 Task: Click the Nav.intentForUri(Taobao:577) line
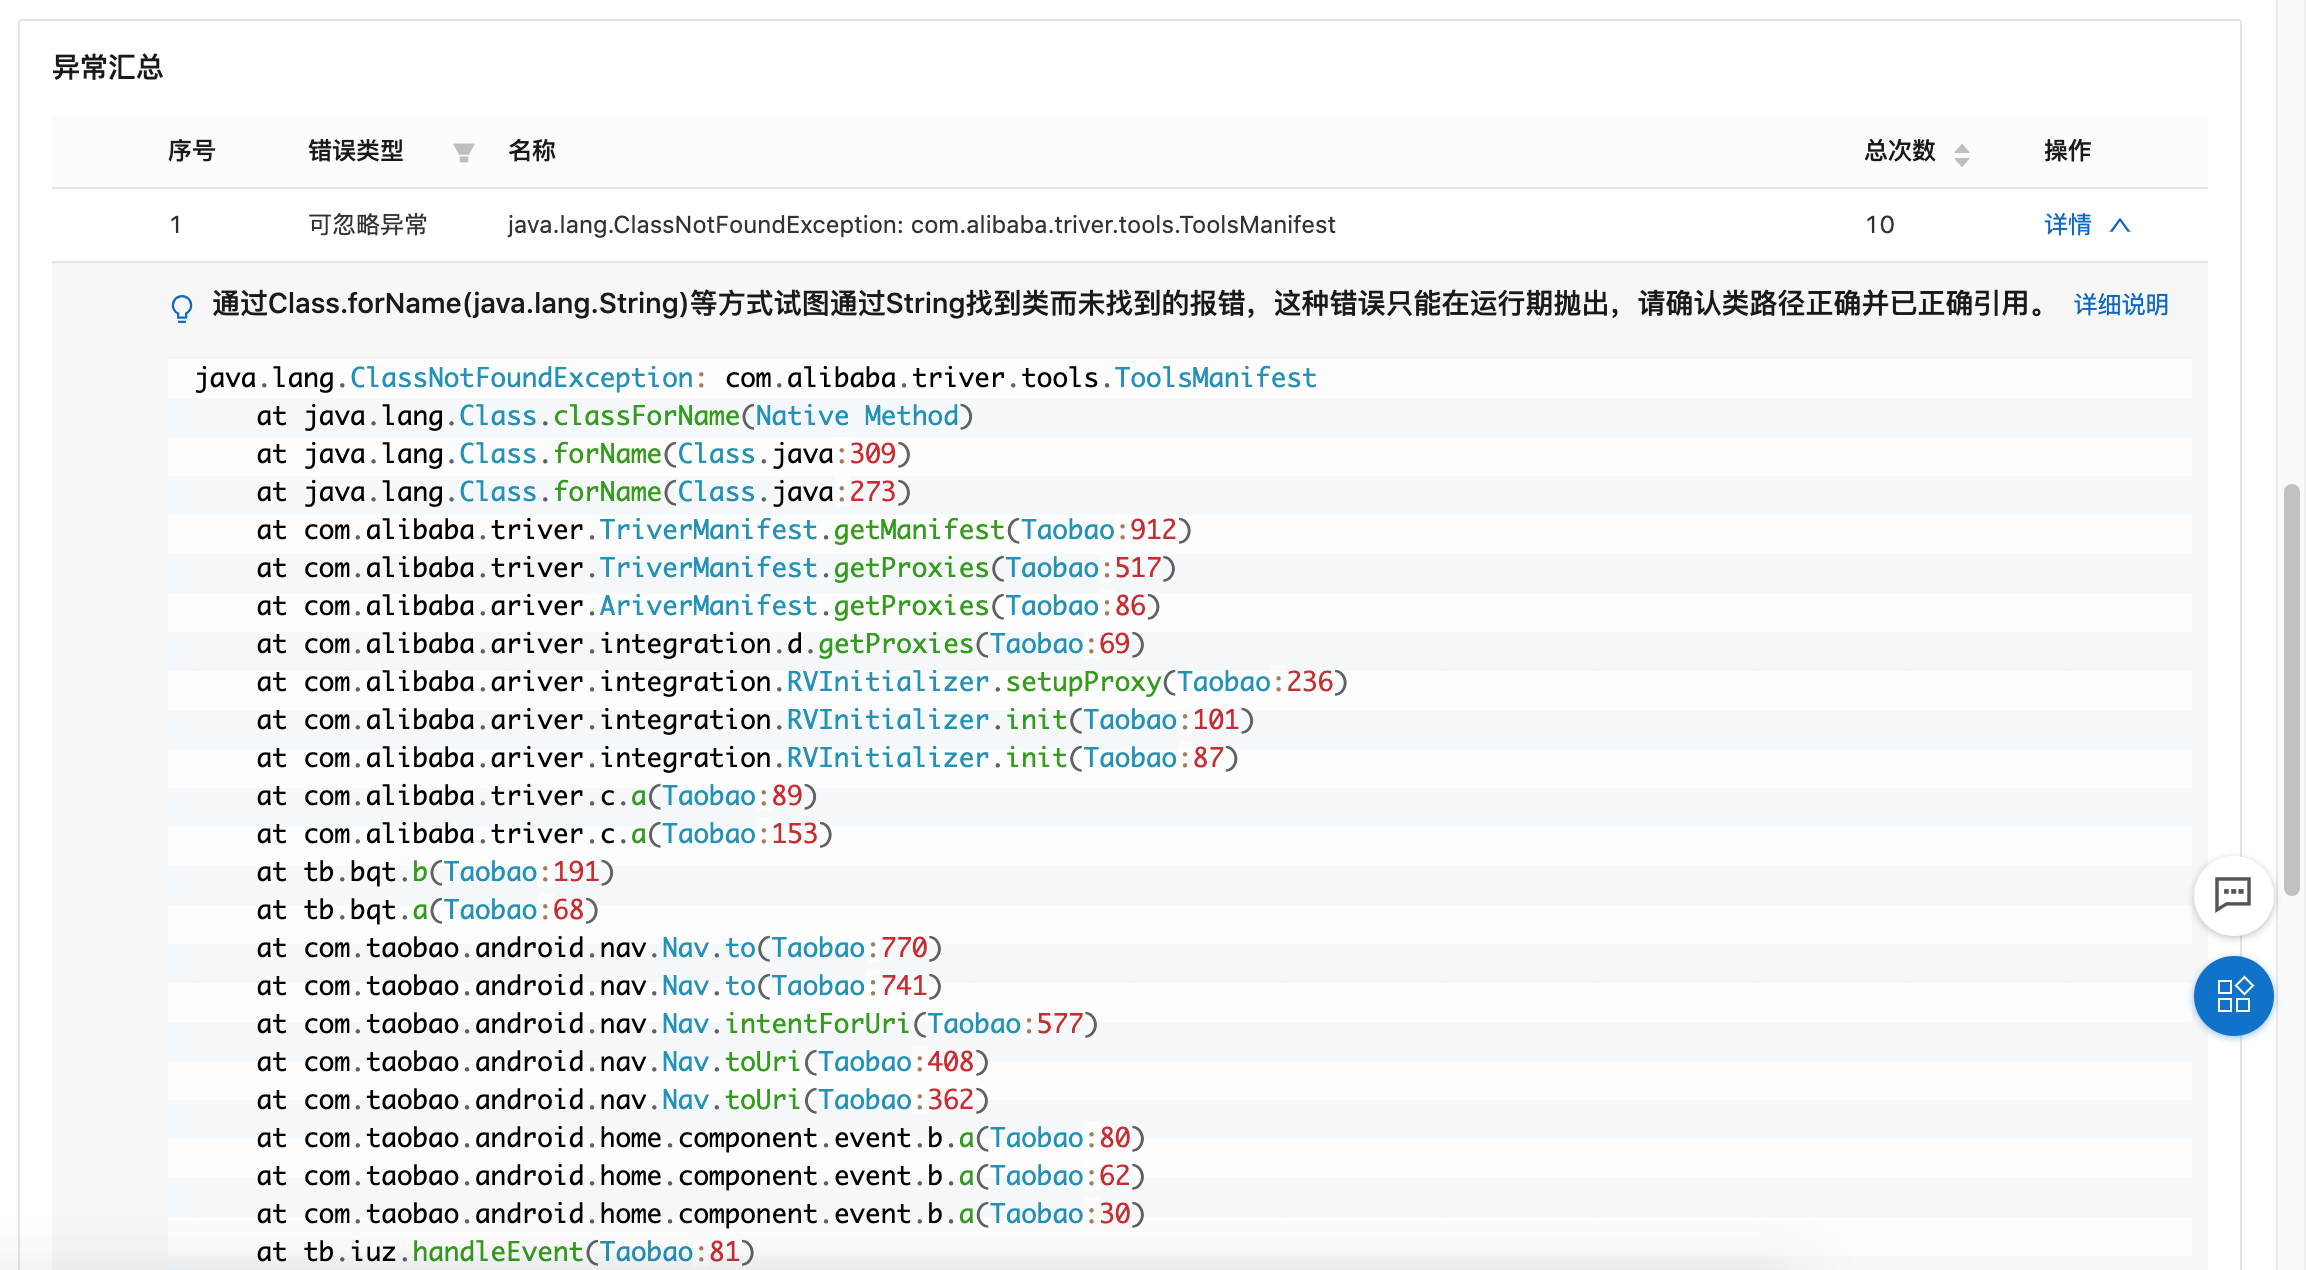click(x=677, y=1024)
